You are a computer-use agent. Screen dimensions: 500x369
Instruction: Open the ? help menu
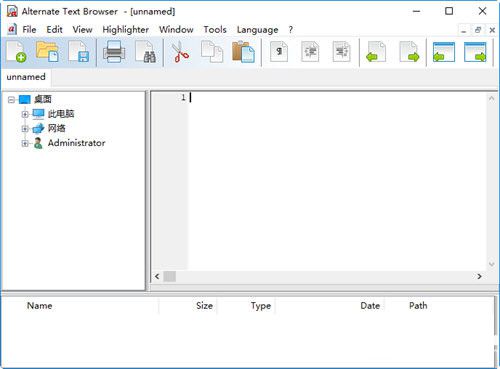(291, 30)
